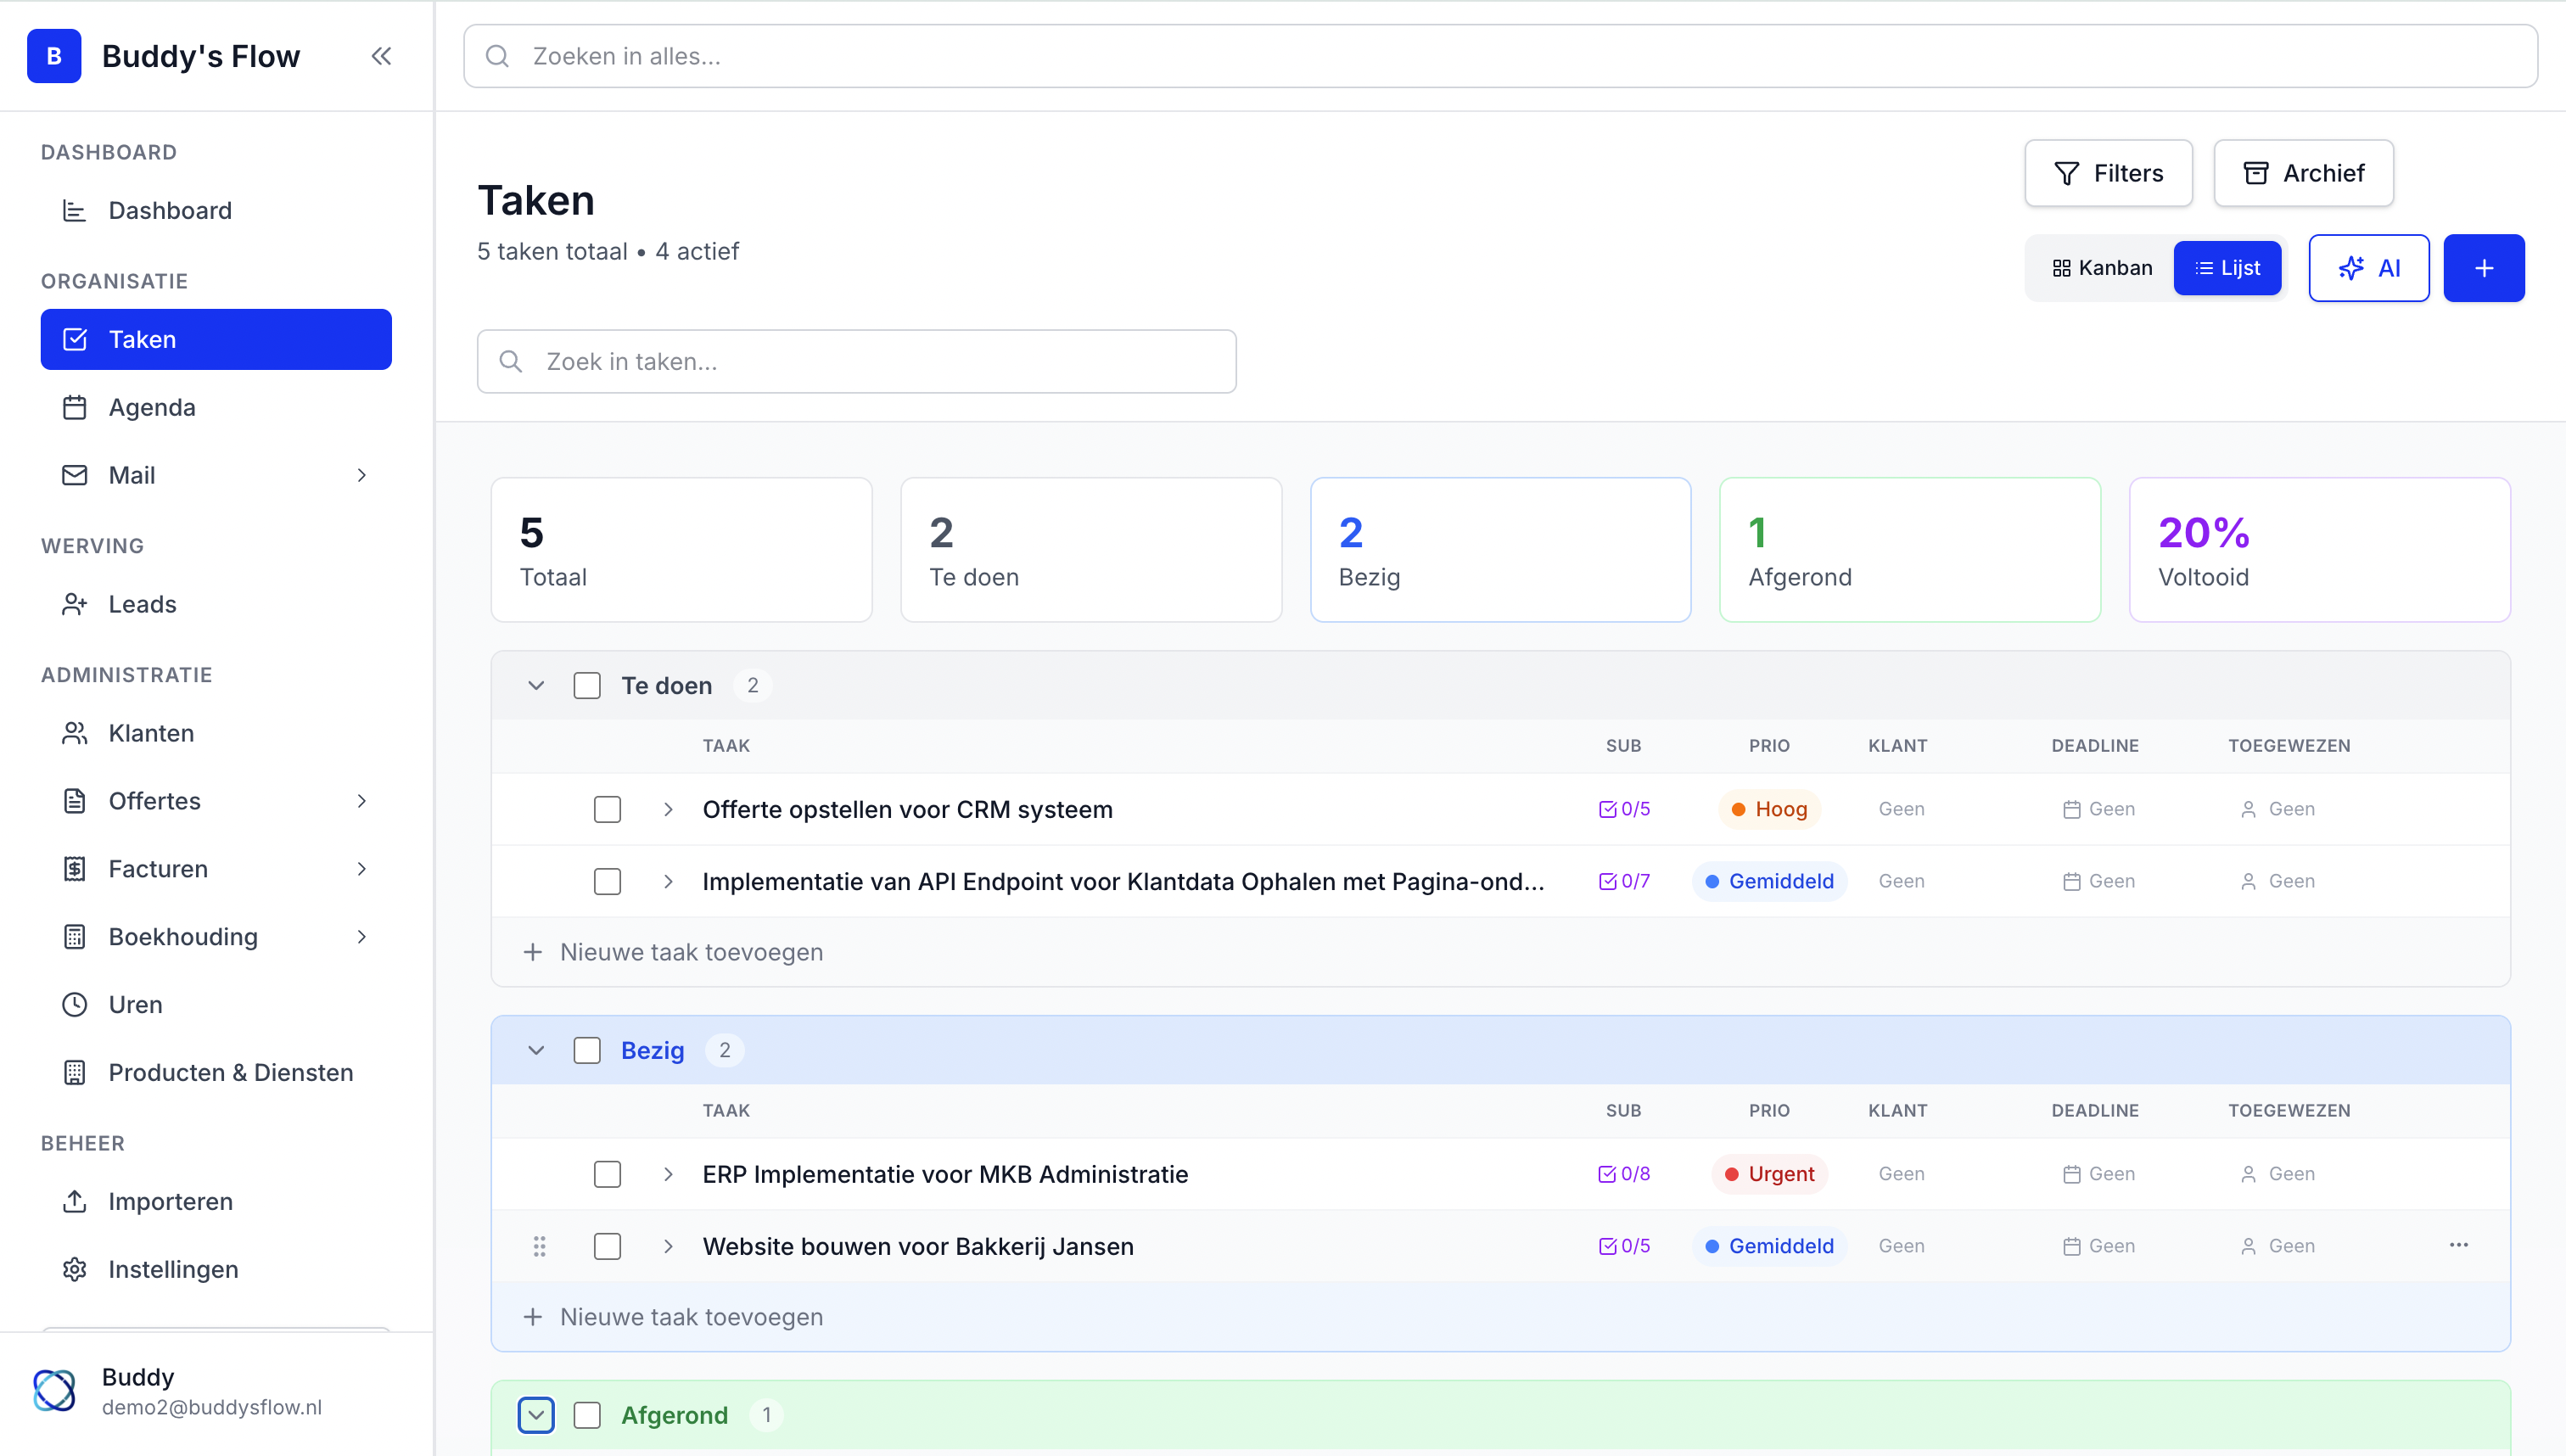
Task: Collapse the Te doen section
Action: (x=536, y=685)
